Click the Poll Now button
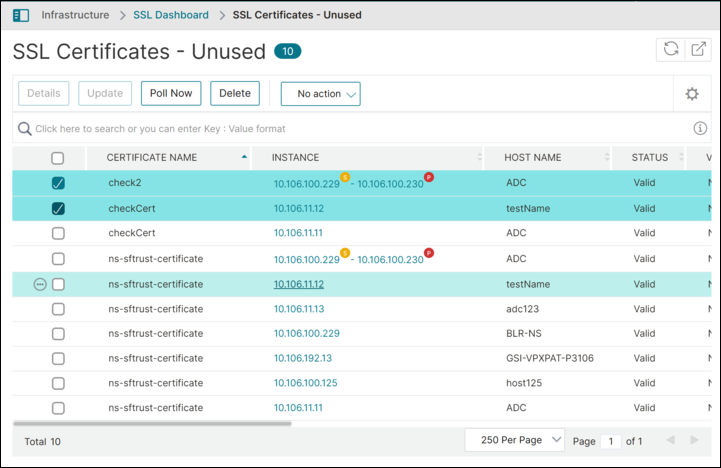Screen dimensions: 721x468 click(x=171, y=93)
